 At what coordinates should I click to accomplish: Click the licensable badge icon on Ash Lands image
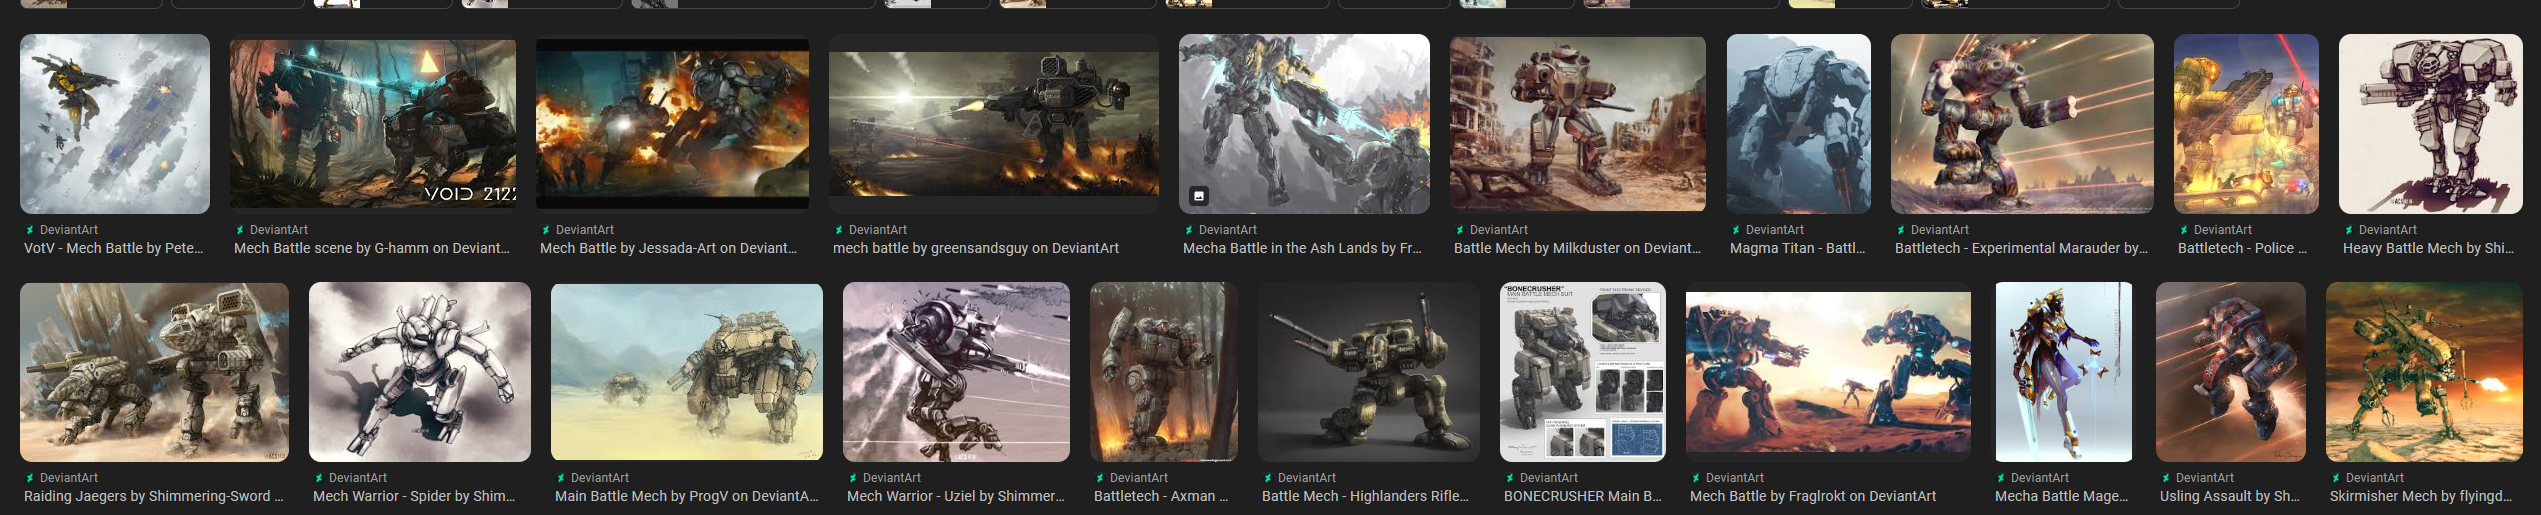[x=1199, y=196]
